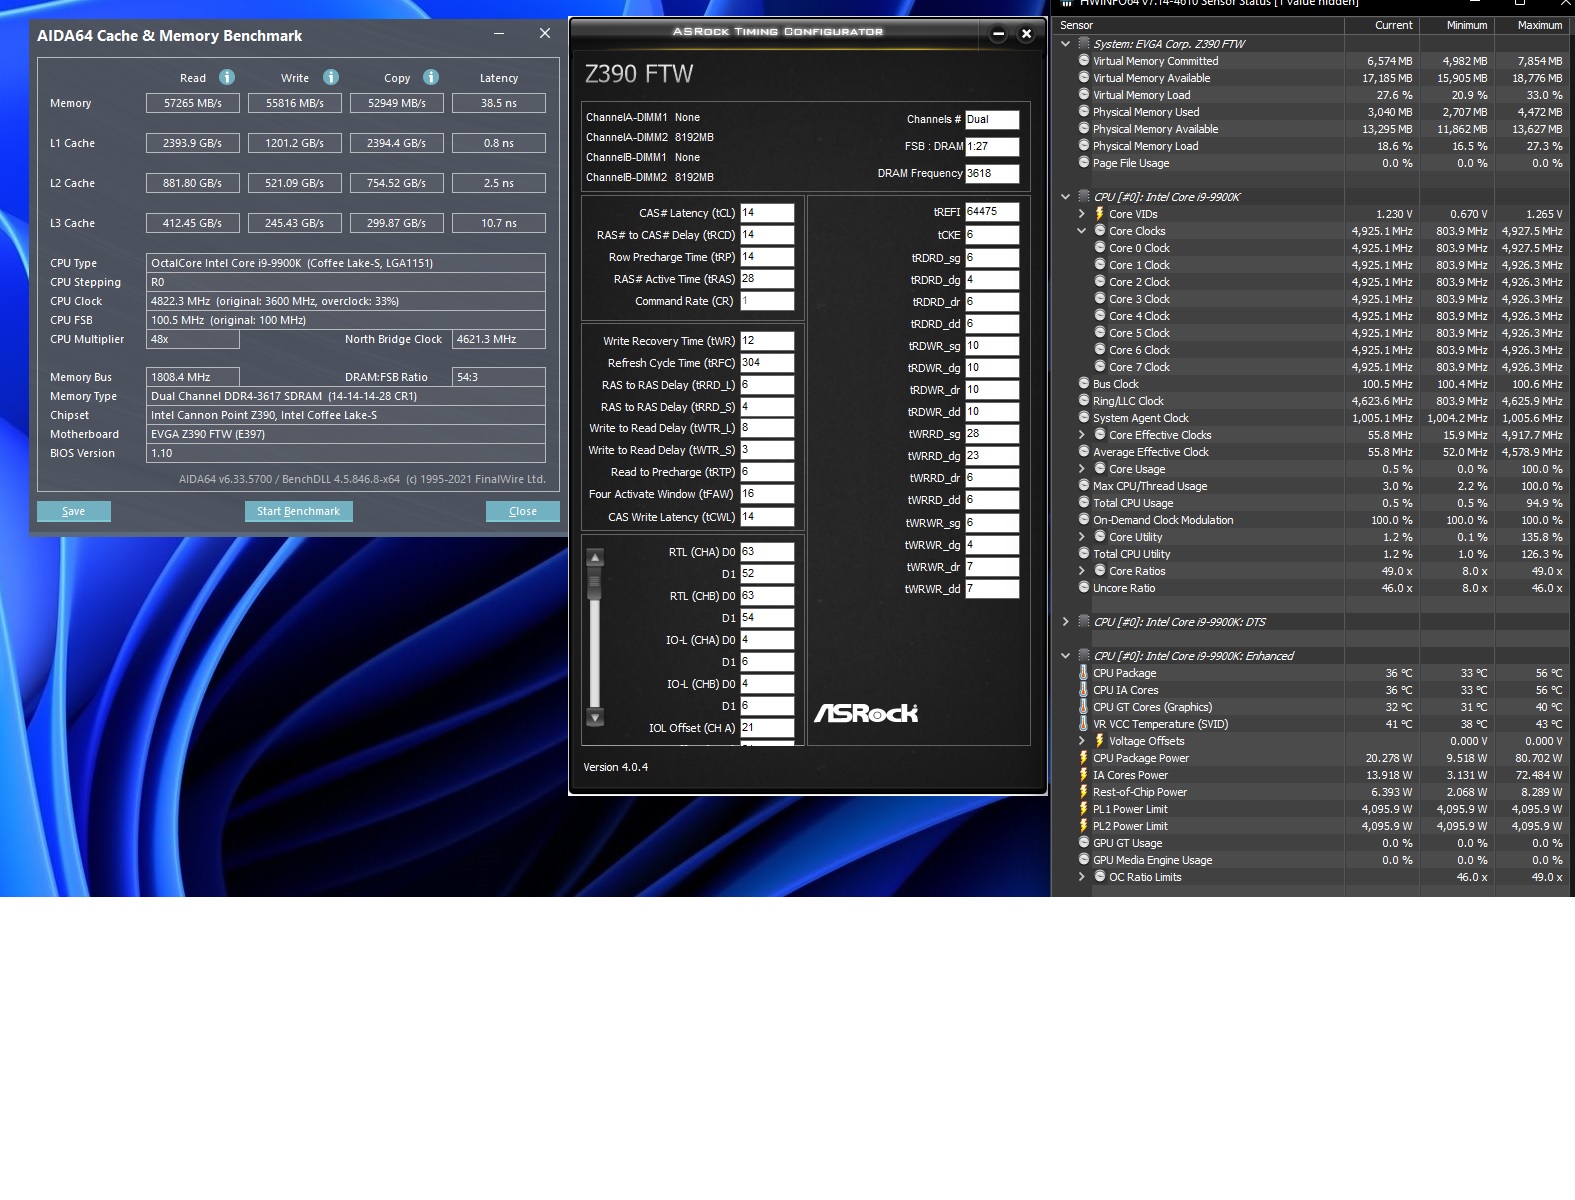Screen dimensions: 1575x1200
Task: Click the tREFI value field
Action: point(992,212)
